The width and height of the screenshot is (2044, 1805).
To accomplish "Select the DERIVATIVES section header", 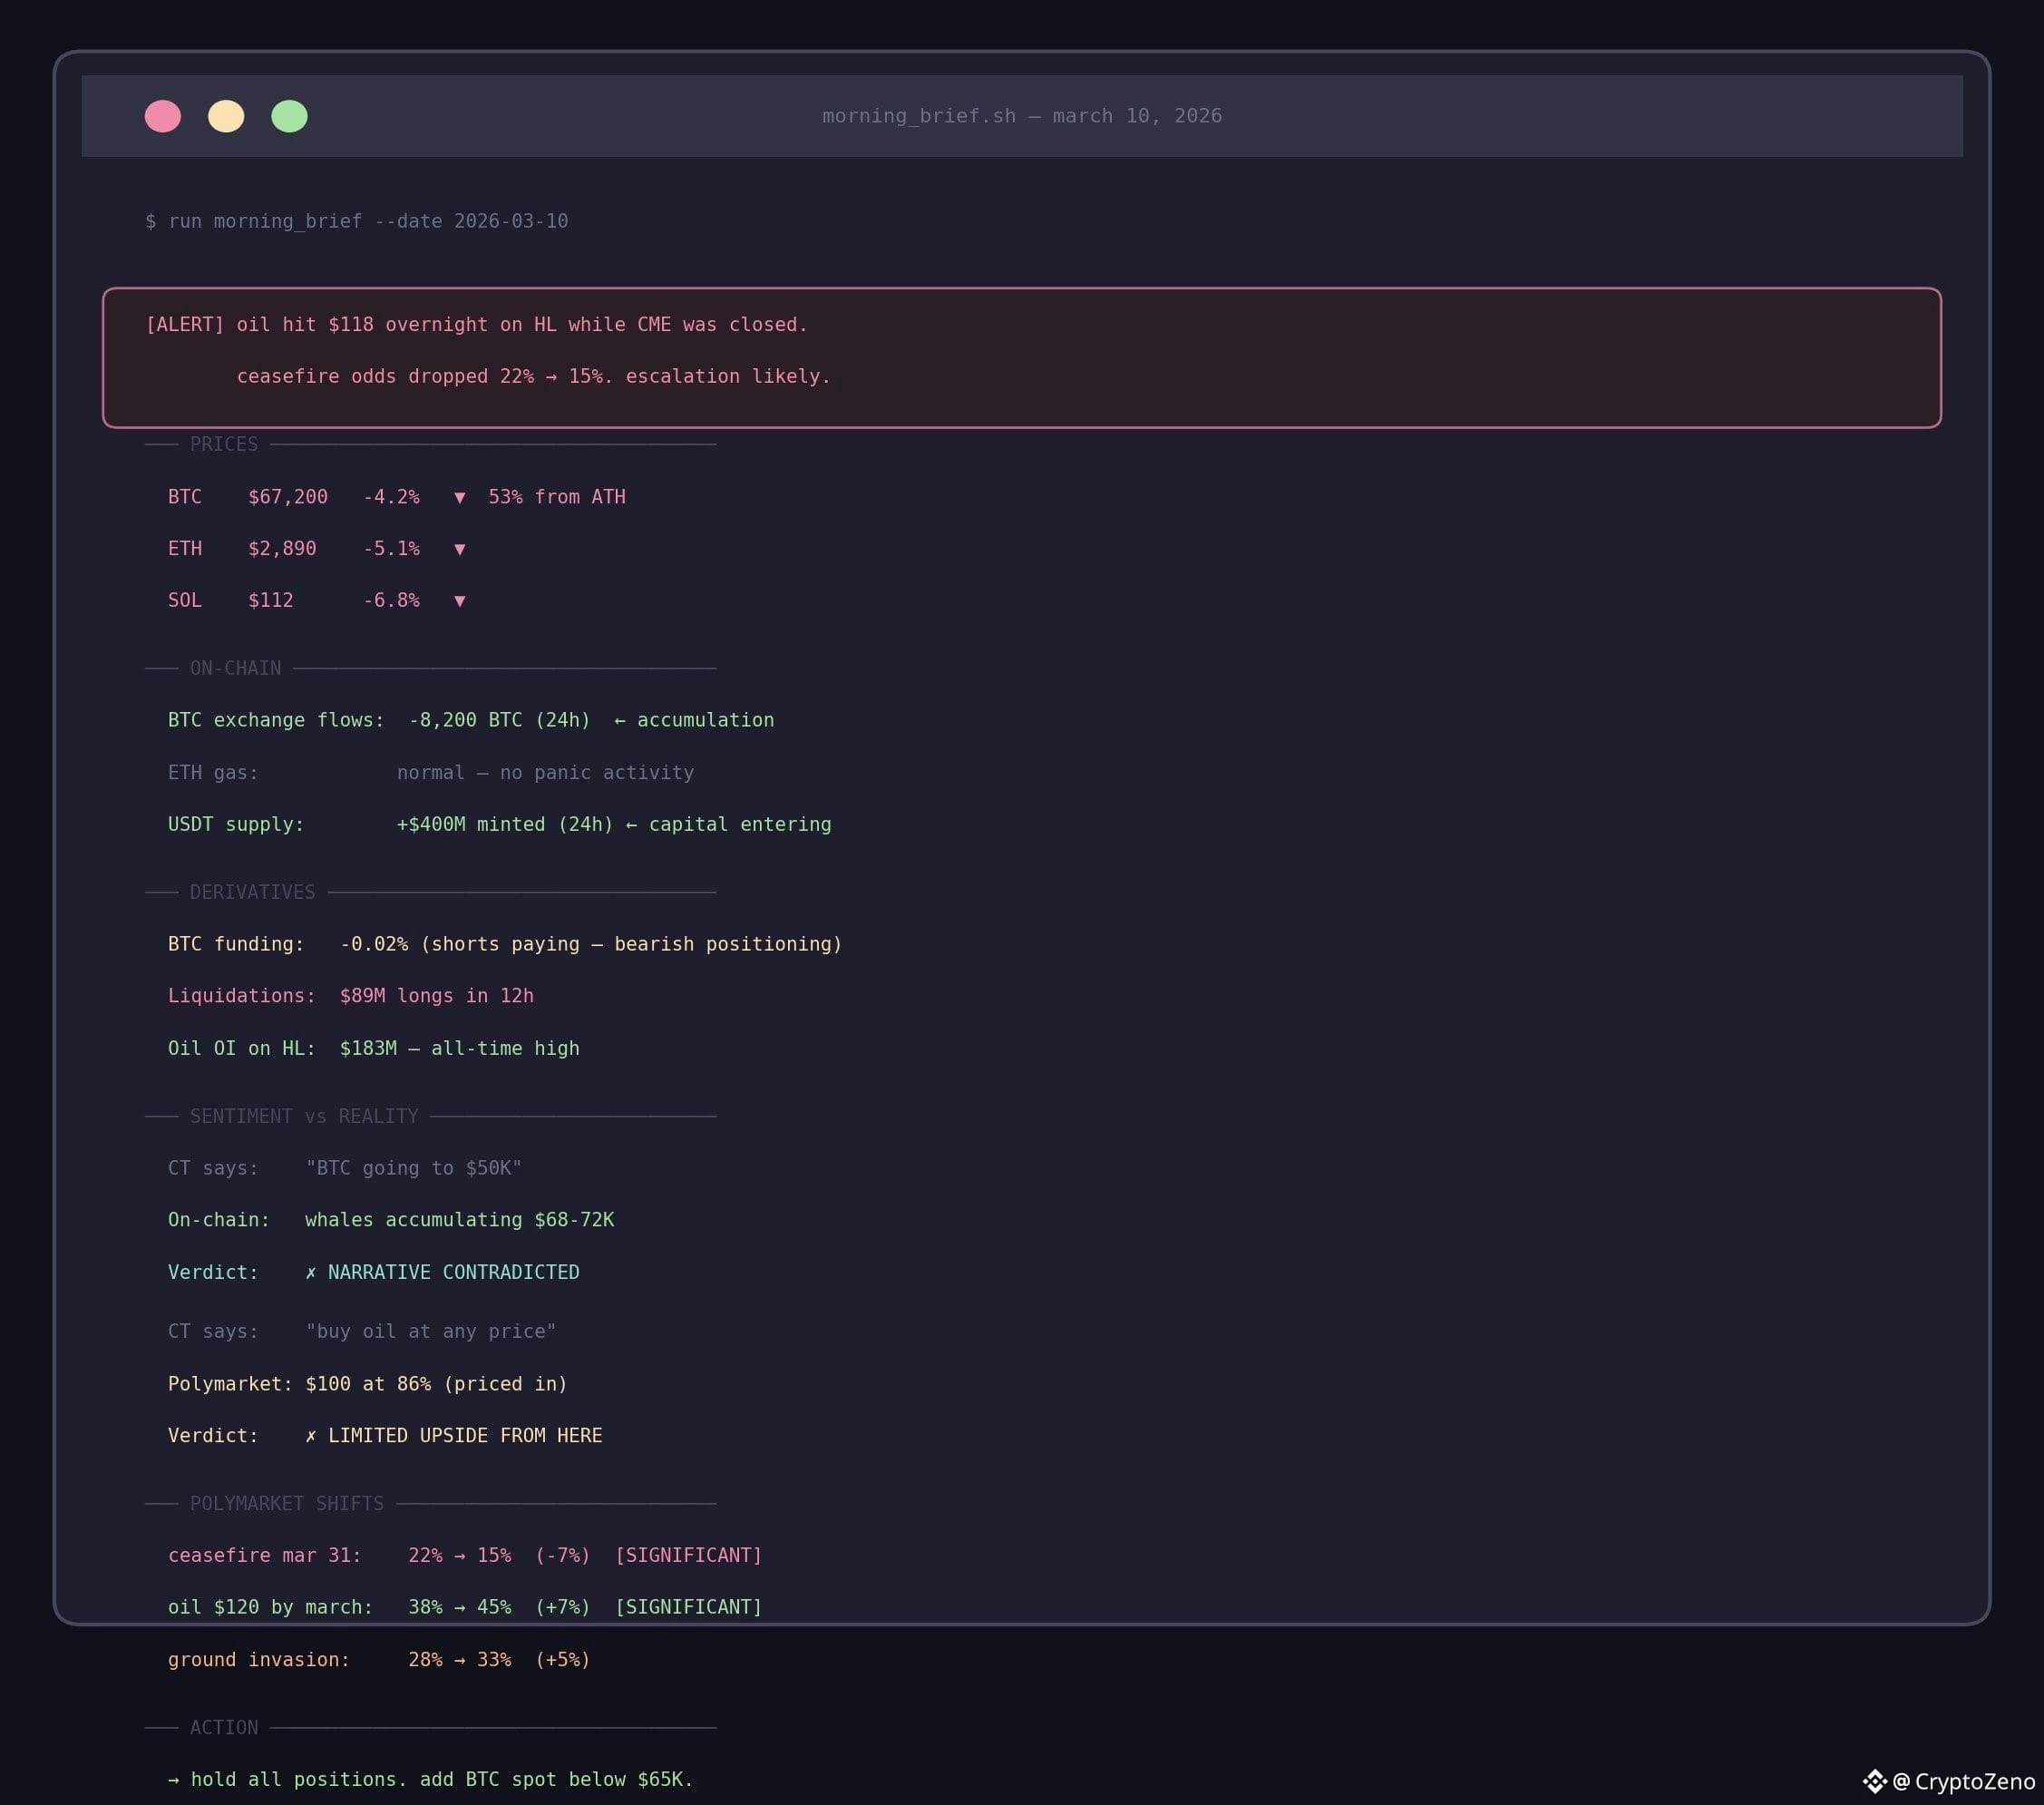I will coord(252,892).
